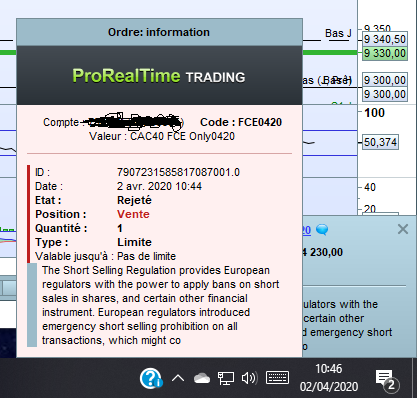Click the bold '100' axis value

click(x=374, y=113)
